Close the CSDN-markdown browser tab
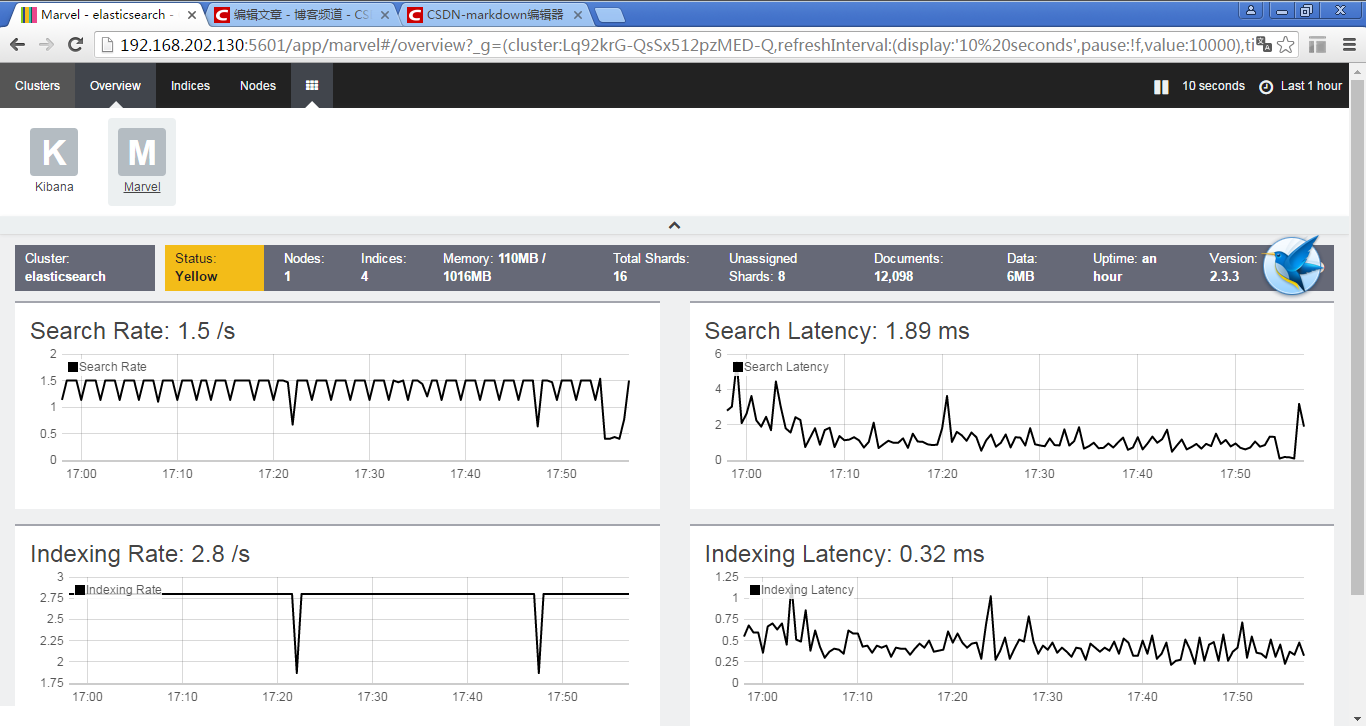1366x726 pixels. (580, 15)
